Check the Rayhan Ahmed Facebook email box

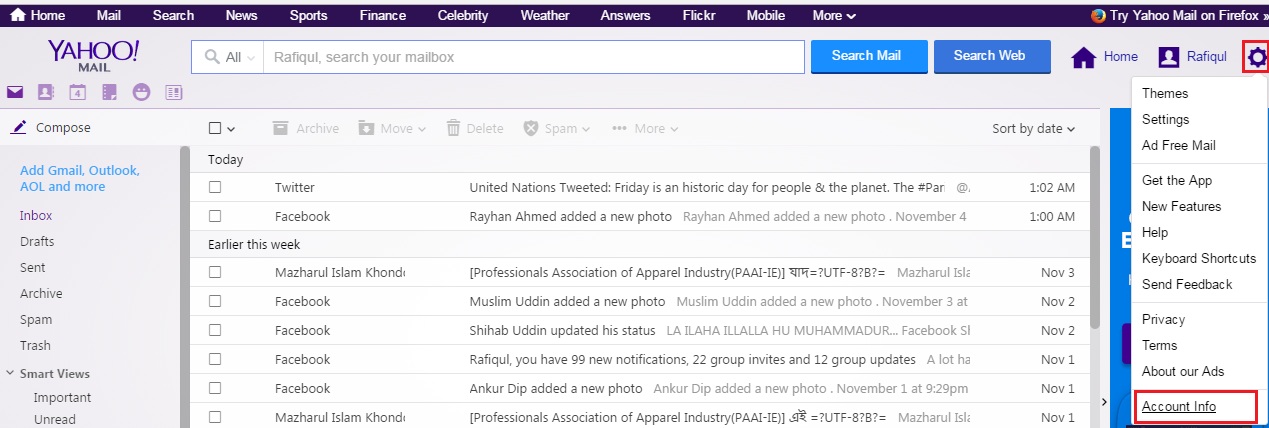coord(215,216)
